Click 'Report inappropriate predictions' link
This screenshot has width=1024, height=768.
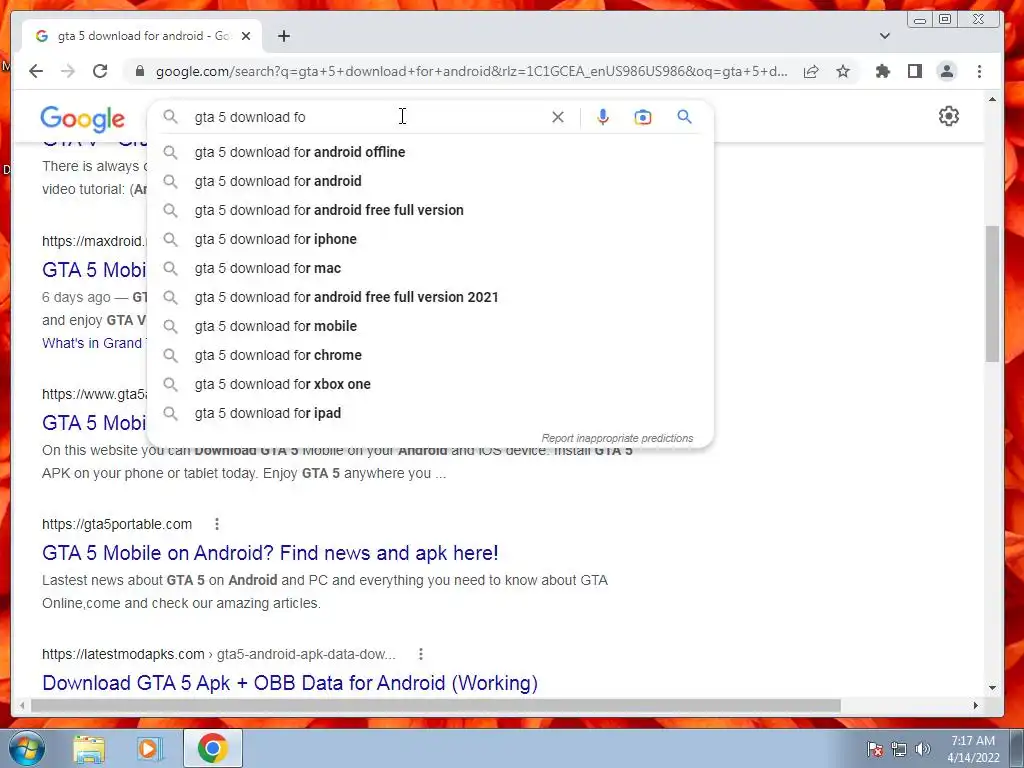coord(617,438)
